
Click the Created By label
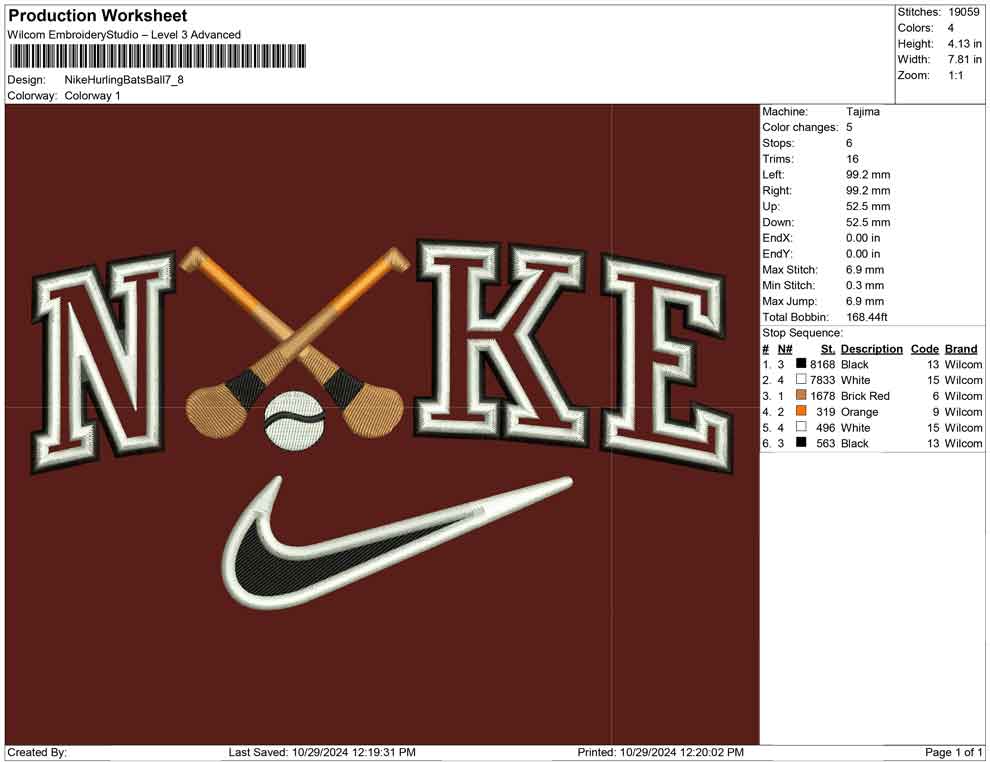[37, 753]
